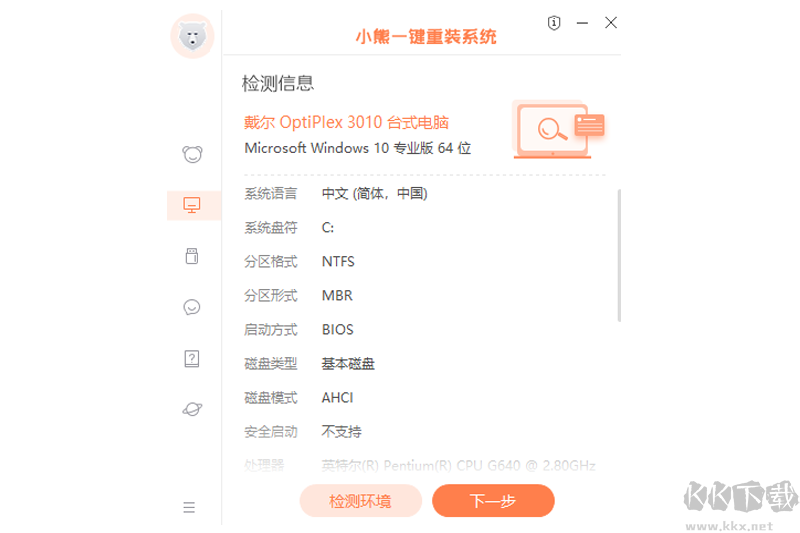Screen dimensions: 800x533
Task: Click the planet sidebar icon
Action: coord(192,408)
